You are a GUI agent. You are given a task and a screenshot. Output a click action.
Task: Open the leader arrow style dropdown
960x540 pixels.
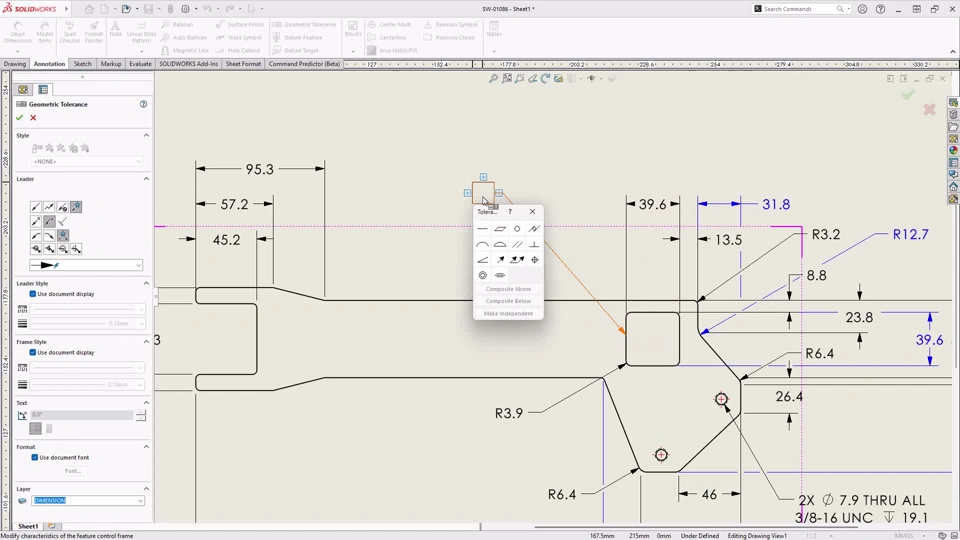coord(137,265)
